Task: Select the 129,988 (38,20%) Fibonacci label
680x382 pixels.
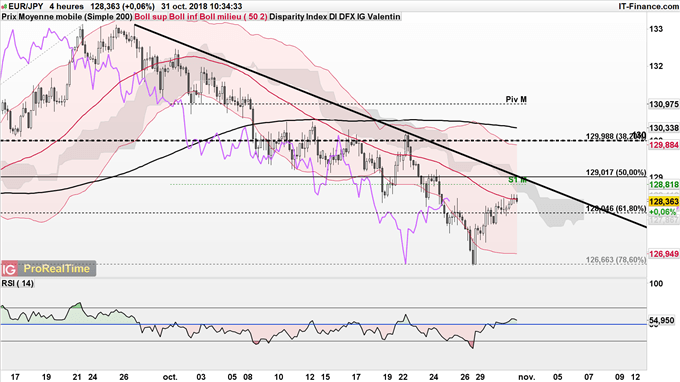Action: pyautogui.click(x=616, y=136)
